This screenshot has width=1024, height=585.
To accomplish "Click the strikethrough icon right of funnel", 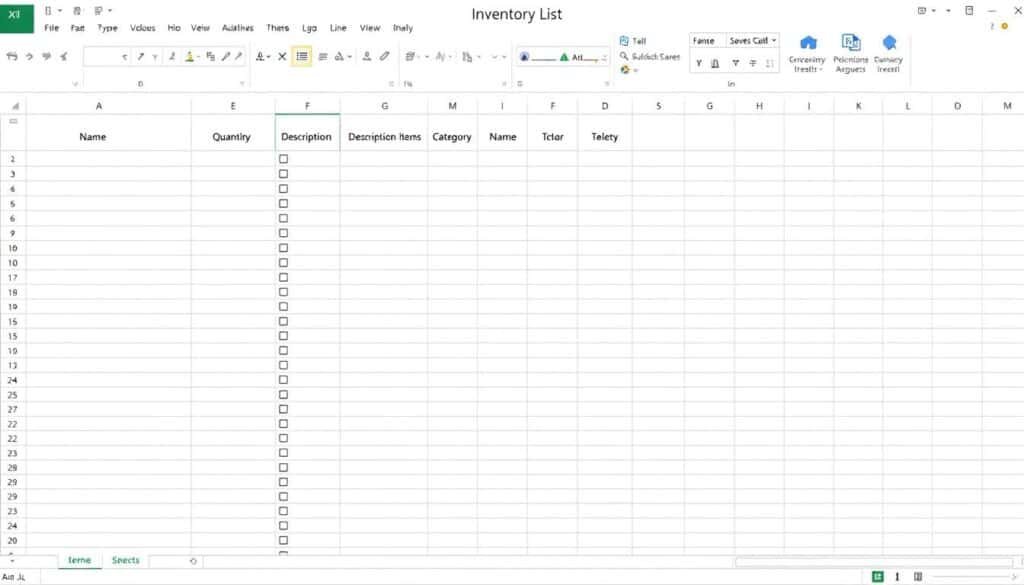I will click(x=753, y=63).
